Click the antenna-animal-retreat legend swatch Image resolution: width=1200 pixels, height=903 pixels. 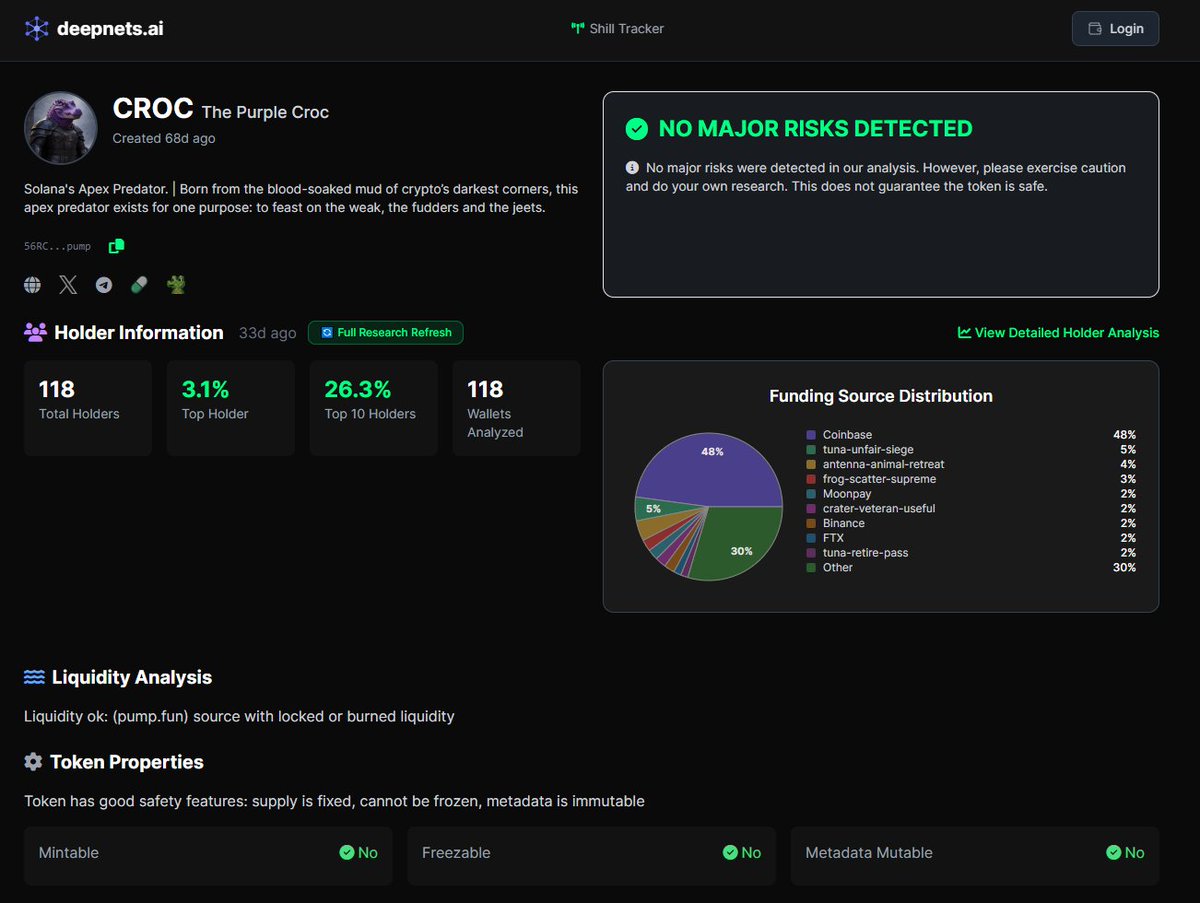click(811, 464)
